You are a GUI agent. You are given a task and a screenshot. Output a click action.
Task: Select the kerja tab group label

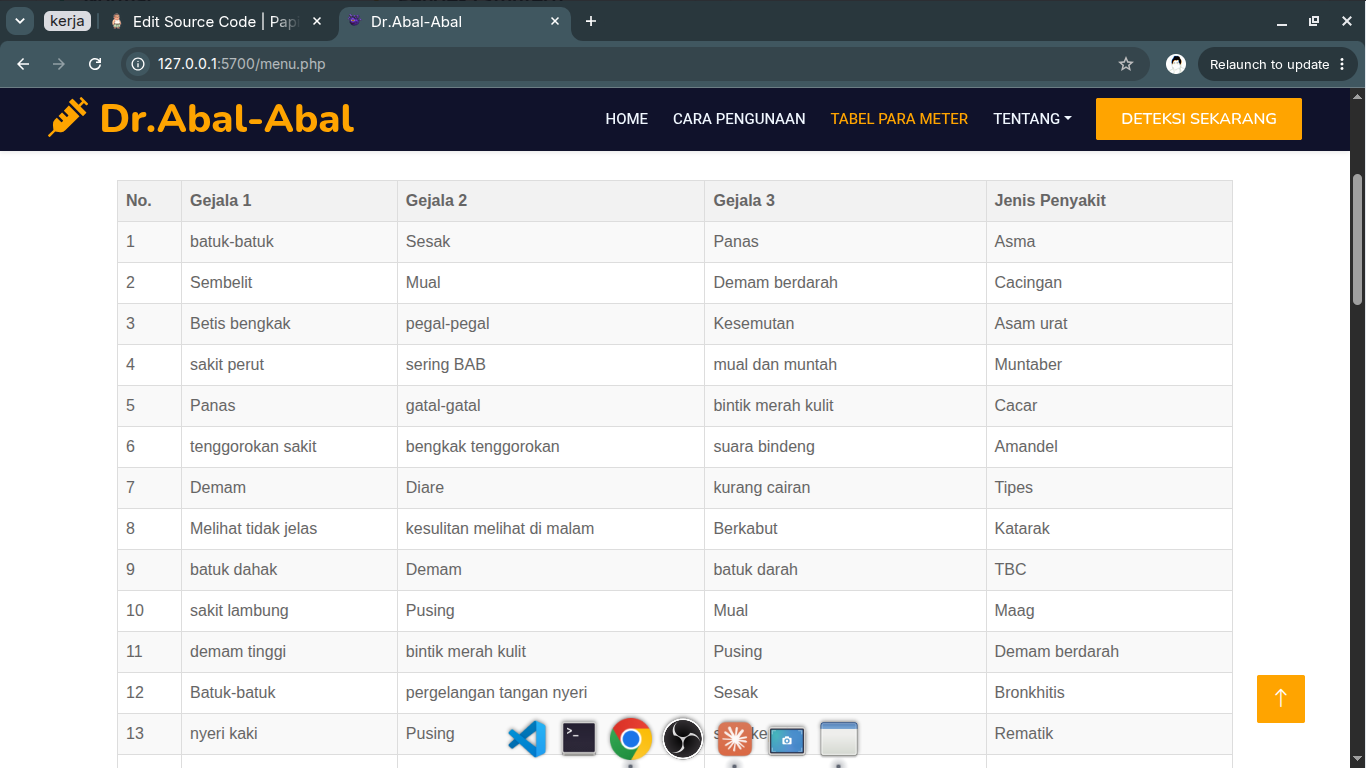pyautogui.click(x=67, y=21)
